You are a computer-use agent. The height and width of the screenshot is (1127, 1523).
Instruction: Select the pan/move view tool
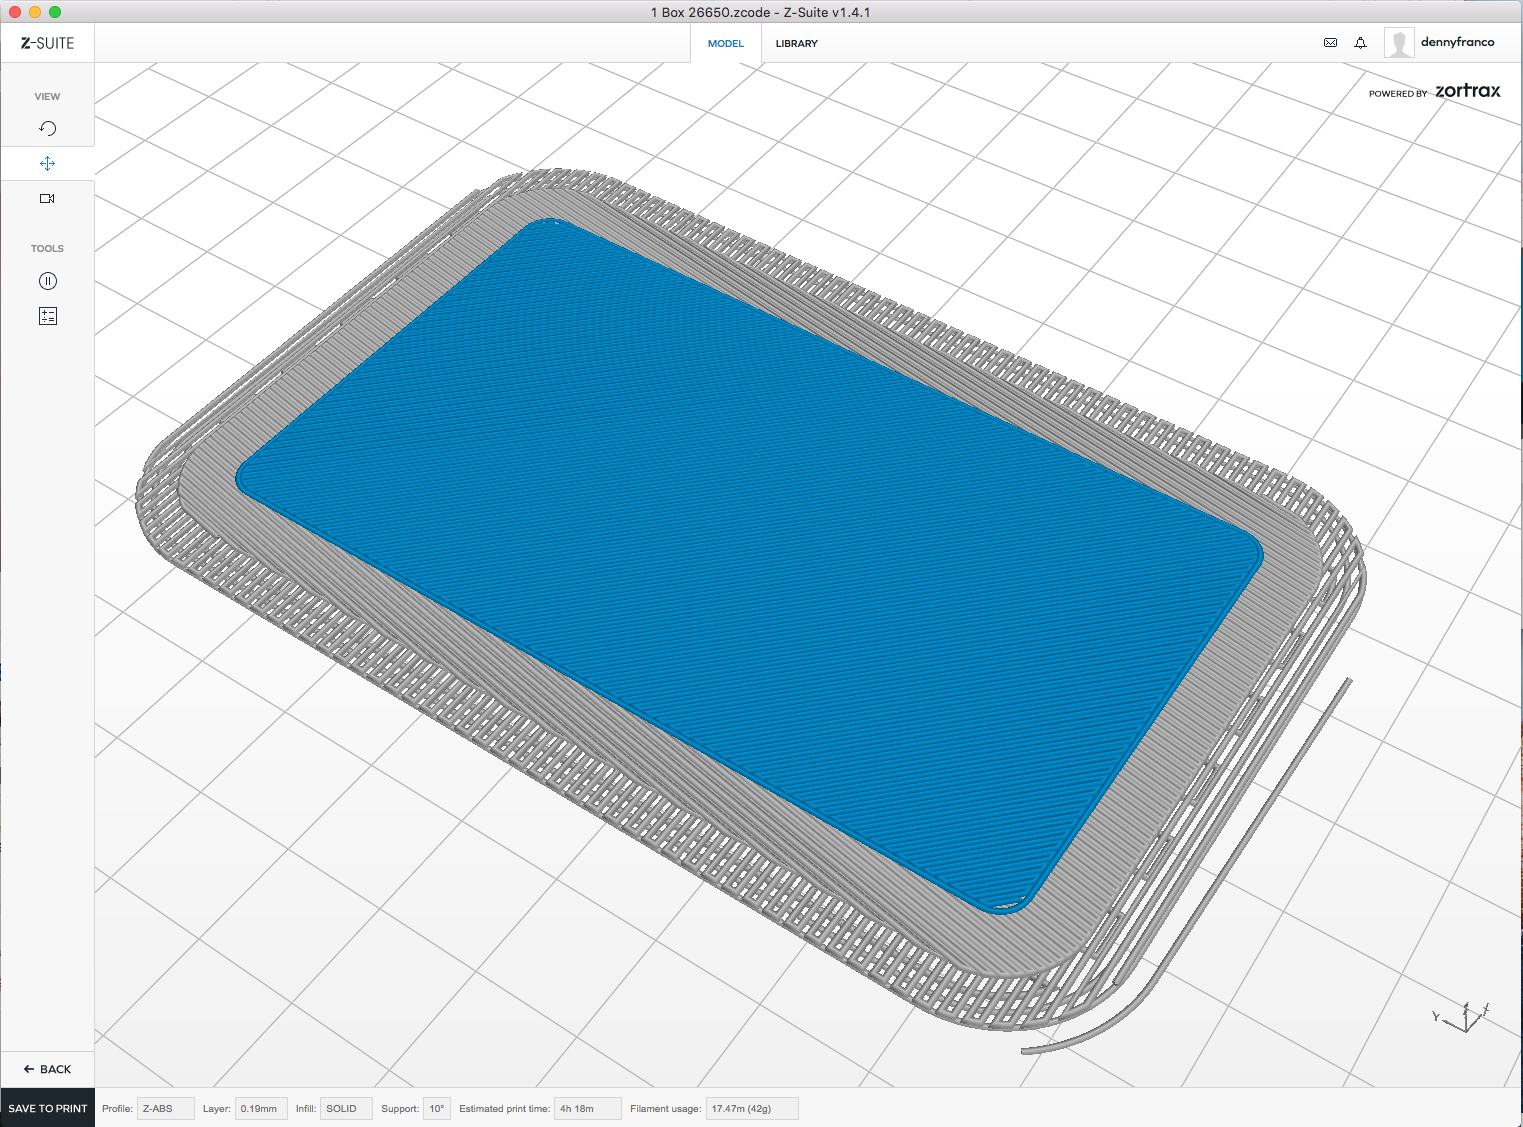click(x=47, y=163)
